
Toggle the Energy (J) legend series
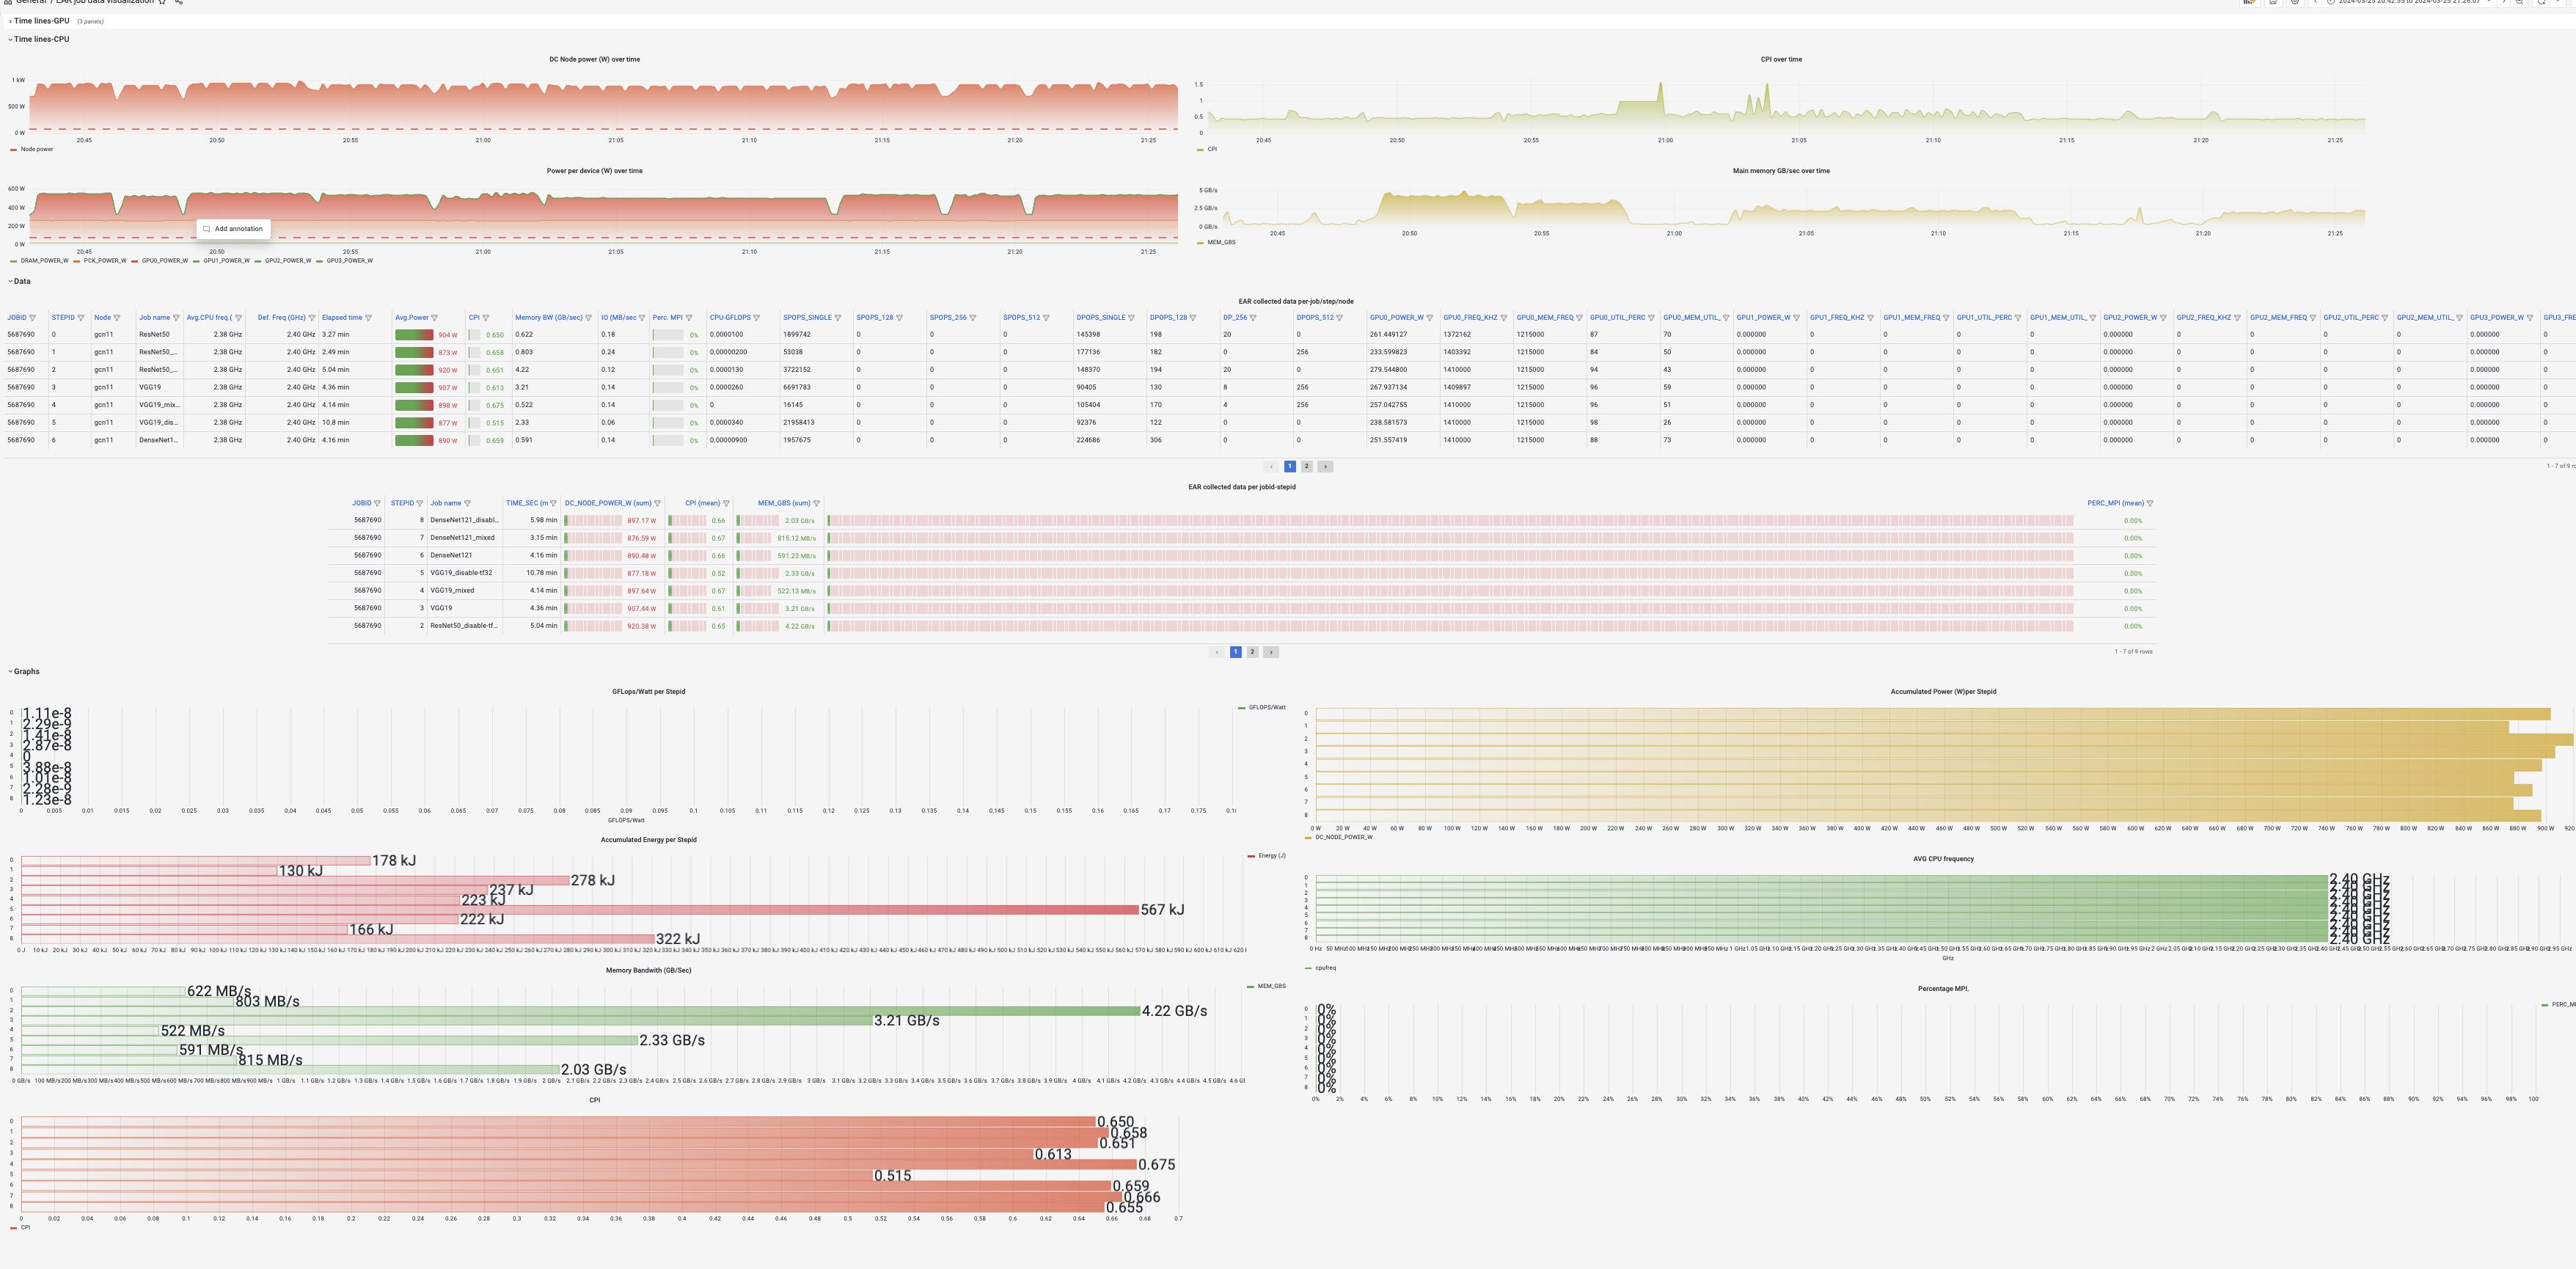coord(1272,856)
